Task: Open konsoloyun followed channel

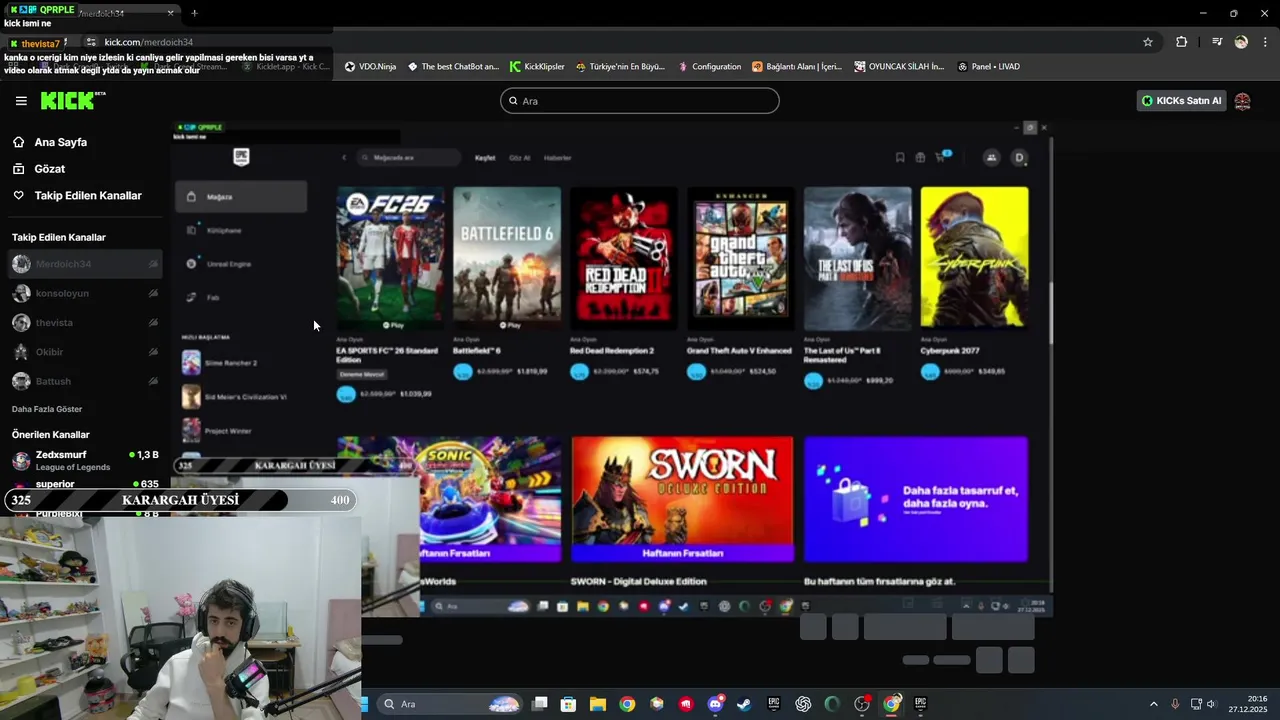Action: pos(85,293)
